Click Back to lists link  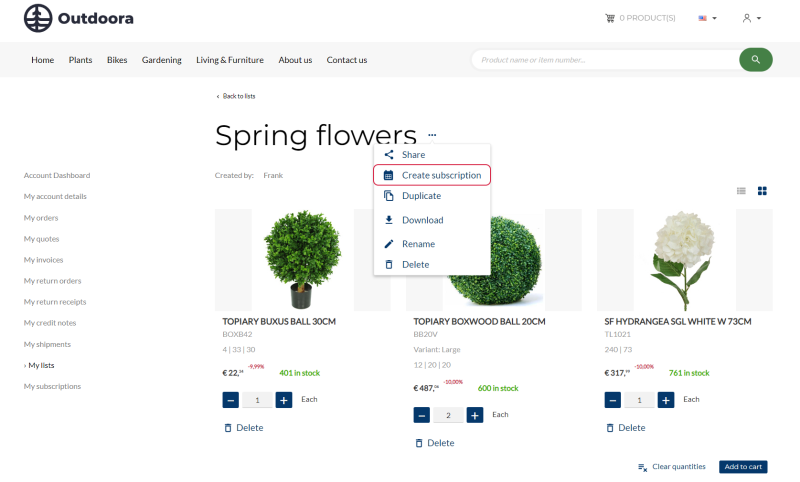[x=236, y=96]
